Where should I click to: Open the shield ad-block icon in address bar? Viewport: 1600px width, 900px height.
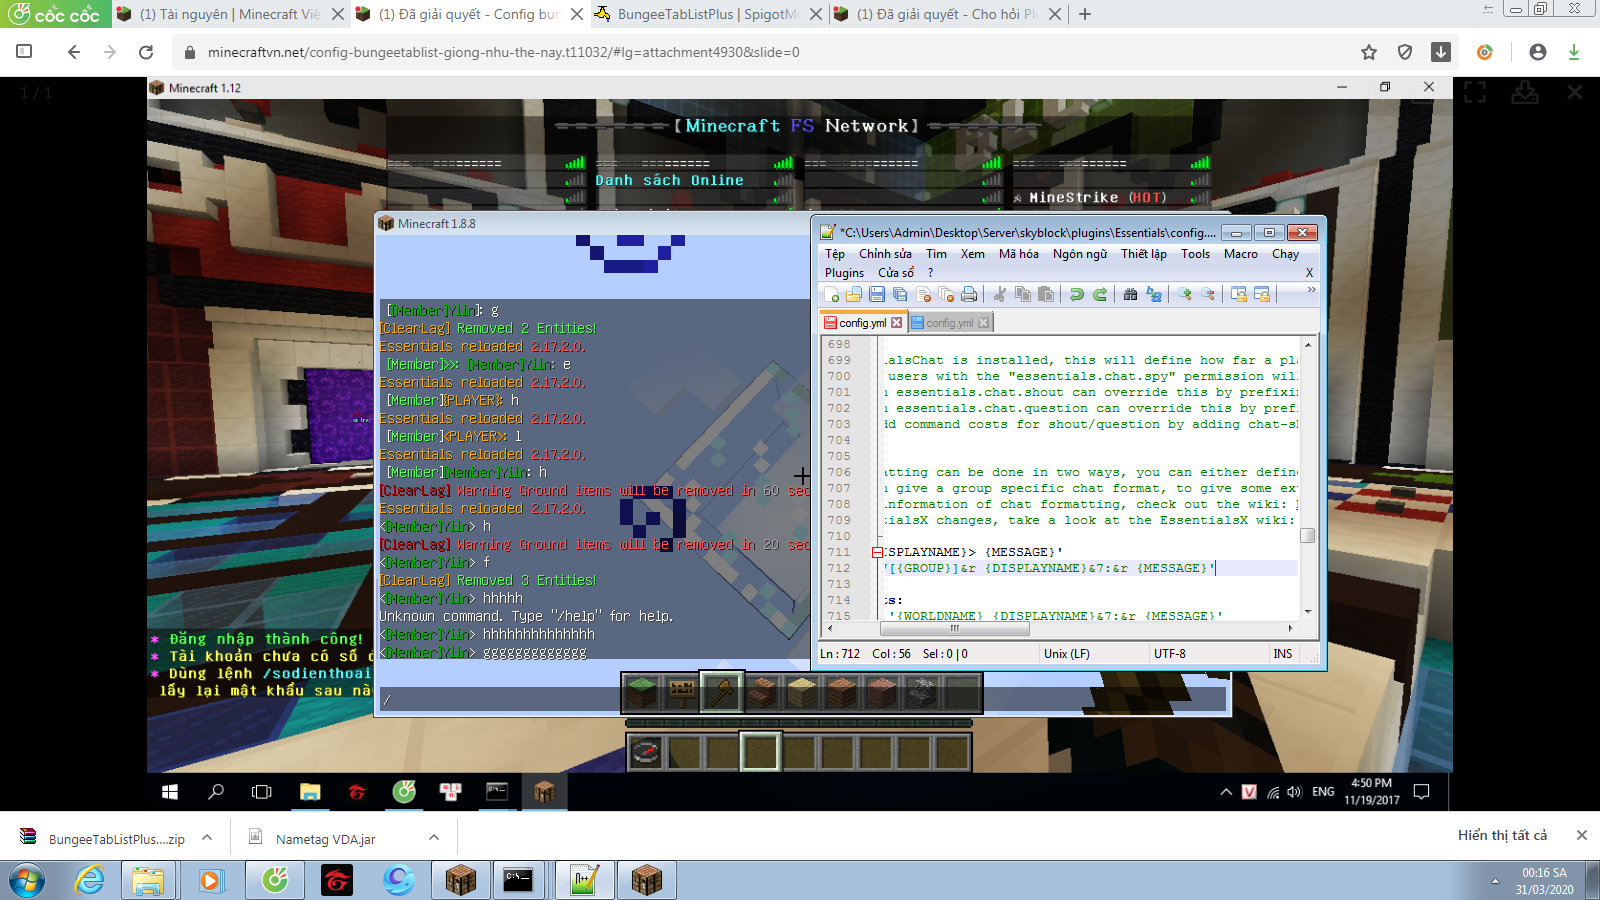click(x=1405, y=52)
